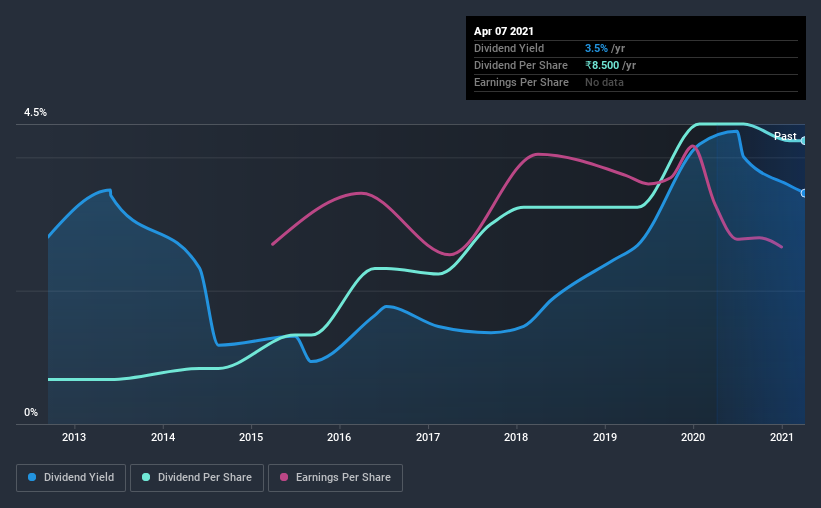Screen dimensions: 821x508
Task: Toggle the Dividend Per Share legend button
Action: 197,478
